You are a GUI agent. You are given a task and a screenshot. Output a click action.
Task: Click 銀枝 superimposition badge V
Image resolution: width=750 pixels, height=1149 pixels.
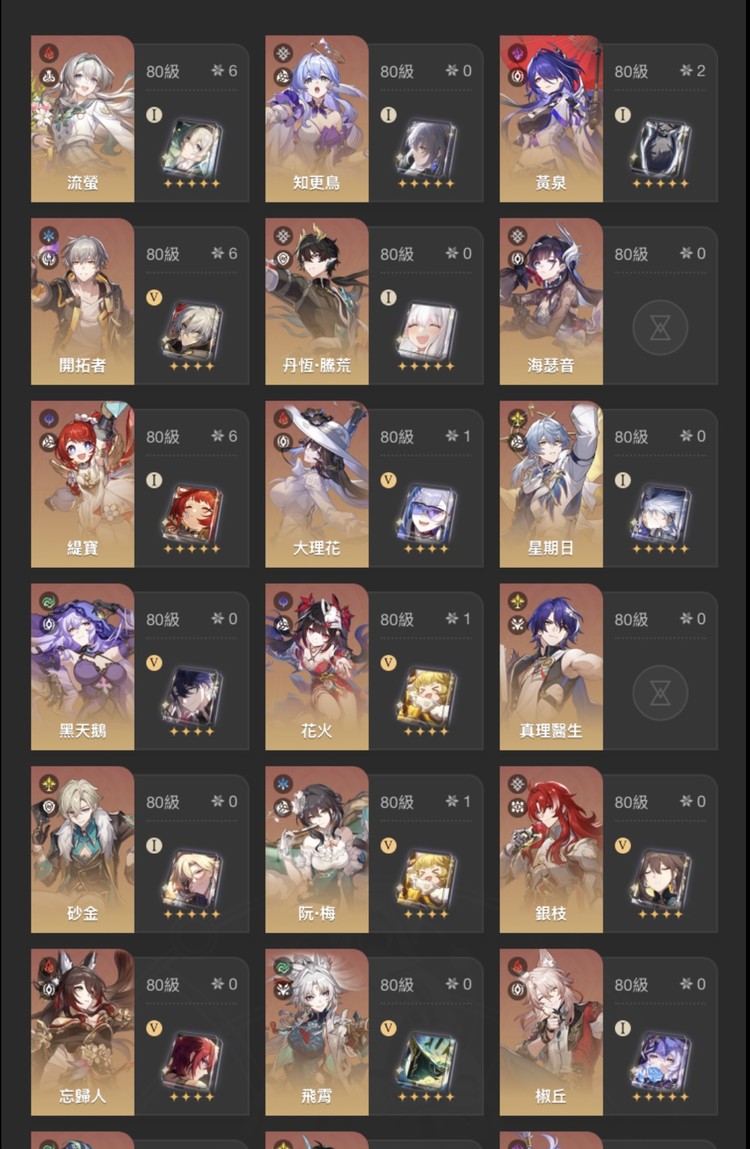pyautogui.click(x=622, y=846)
